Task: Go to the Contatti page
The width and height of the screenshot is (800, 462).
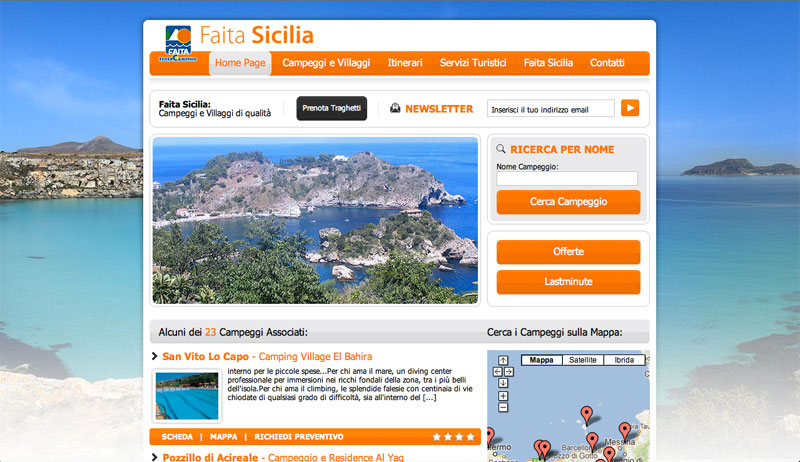Action: [607, 63]
